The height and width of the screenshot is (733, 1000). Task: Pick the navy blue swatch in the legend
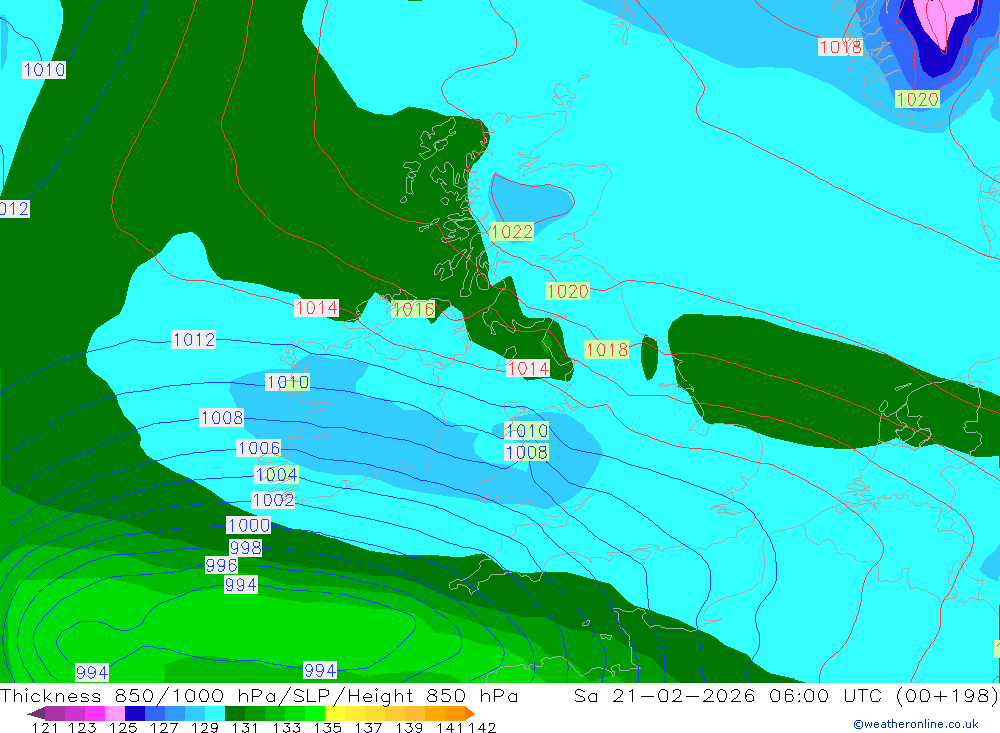[135, 713]
